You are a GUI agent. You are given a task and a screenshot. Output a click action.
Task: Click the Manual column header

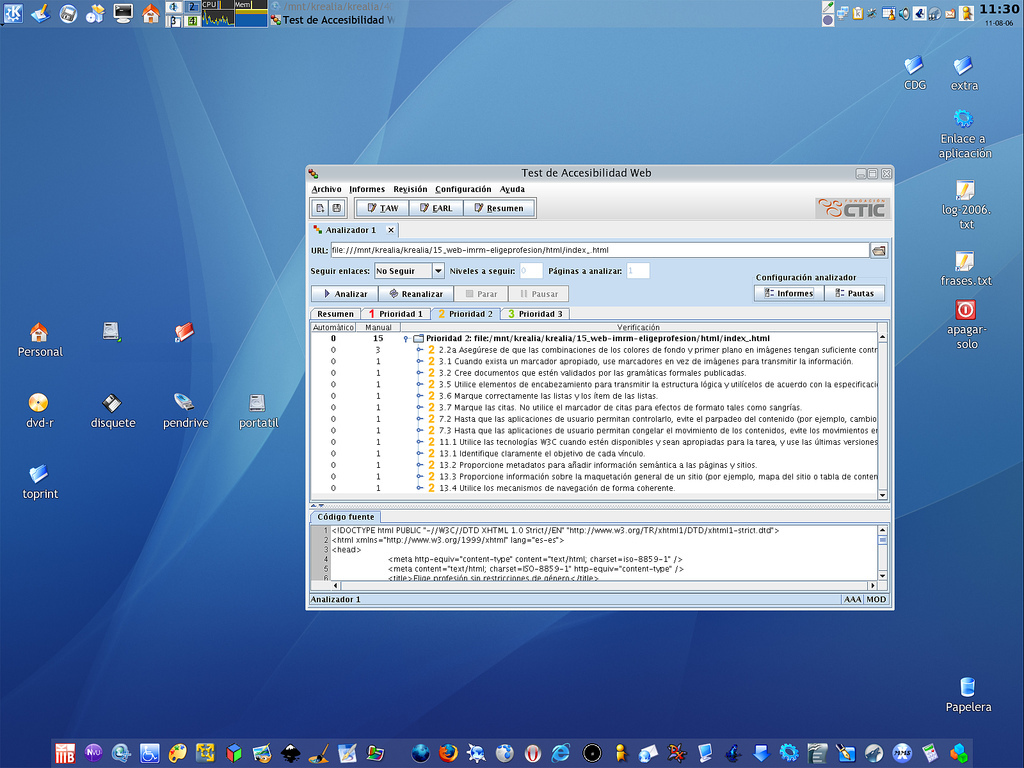[378, 327]
